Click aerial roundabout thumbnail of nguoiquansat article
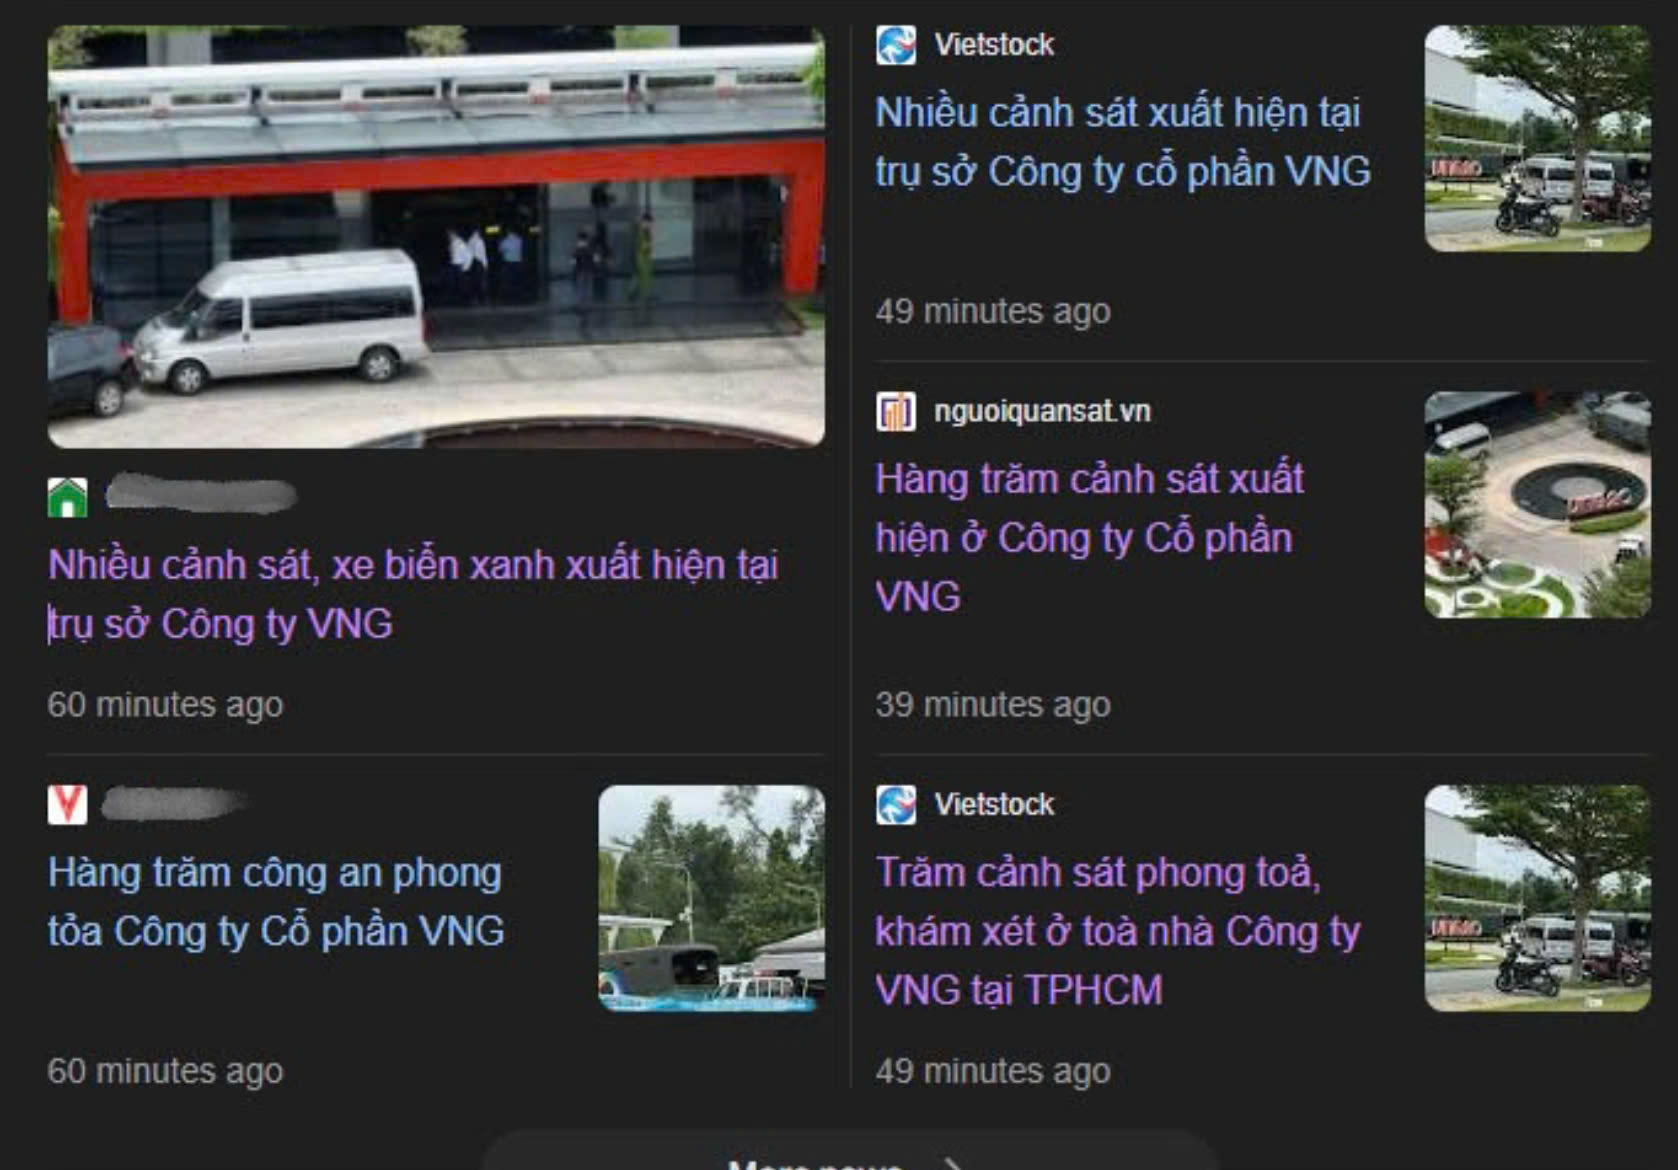Image resolution: width=1678 pixels, height=1170 pixels. (x=1537, y=505)
